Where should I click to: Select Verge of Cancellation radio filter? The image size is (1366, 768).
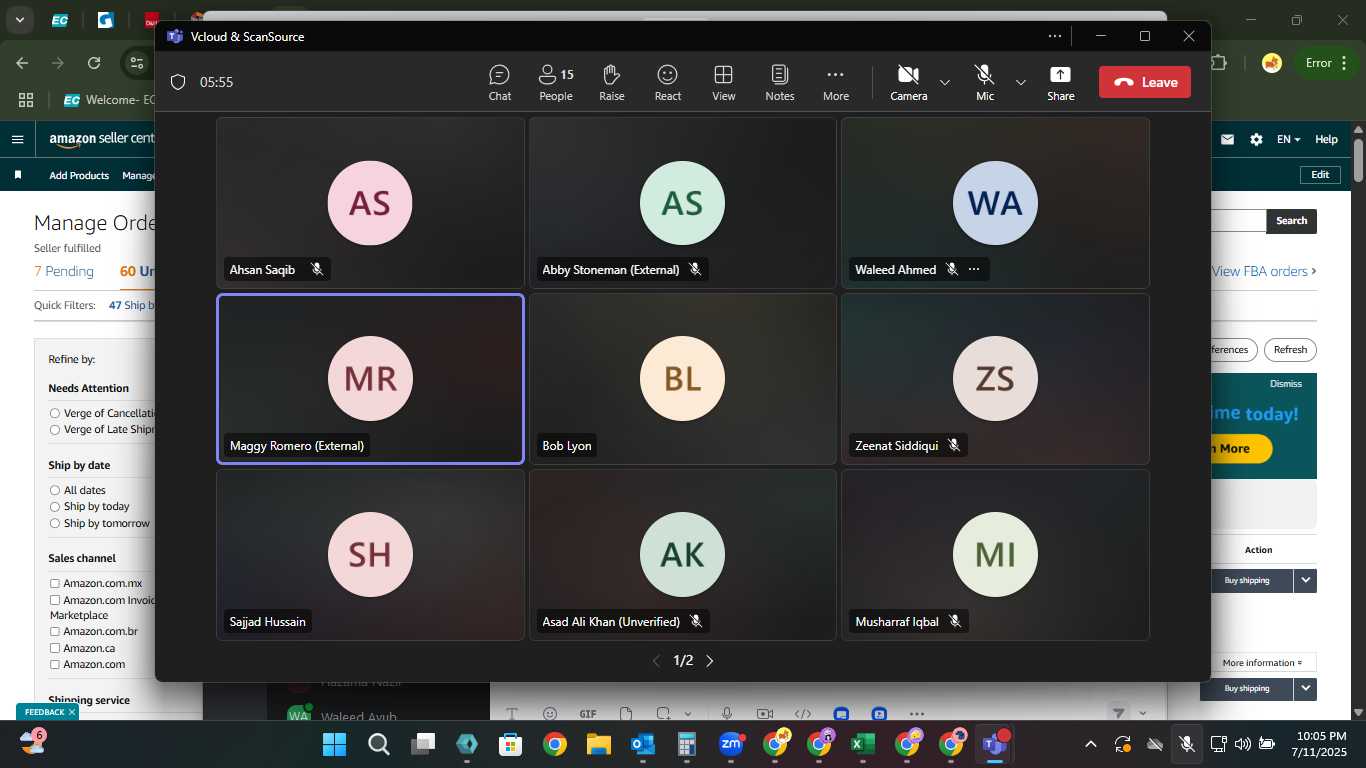click(x=55, y=413)
